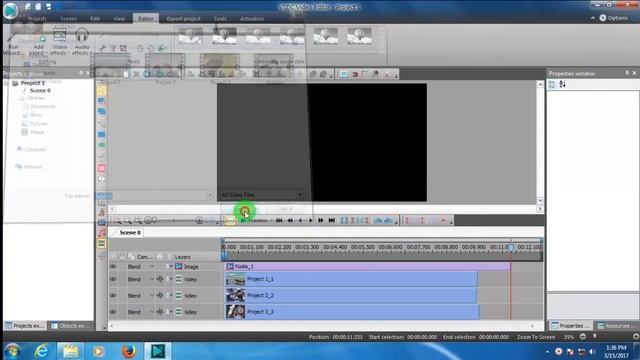Open the Activation ribbon tab

[252, 19]
